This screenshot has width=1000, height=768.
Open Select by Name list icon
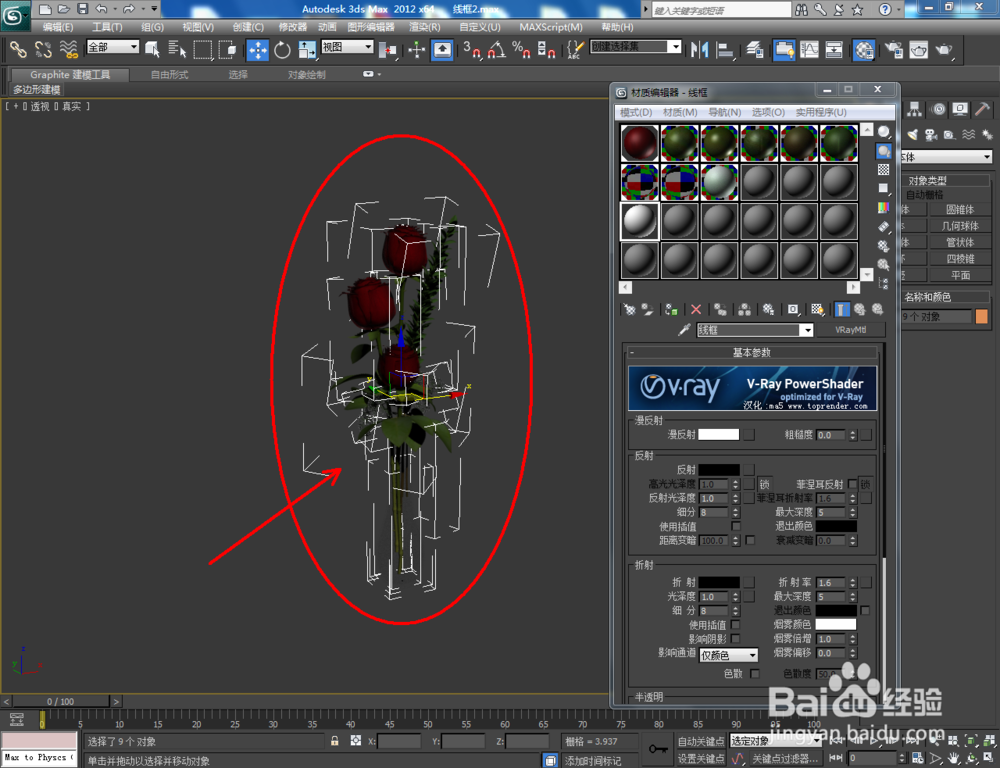(177, 49)
